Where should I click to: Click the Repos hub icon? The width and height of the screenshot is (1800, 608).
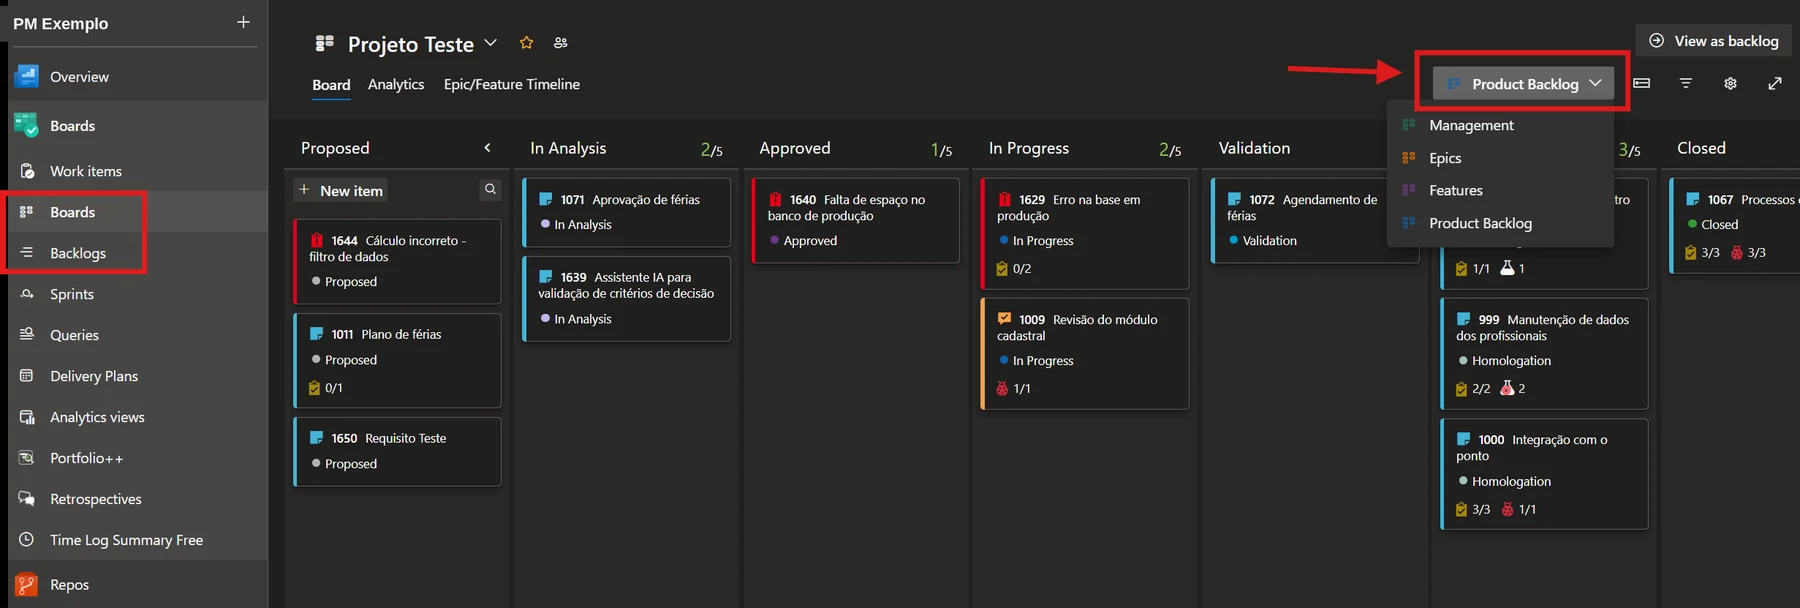coord(27,585)
